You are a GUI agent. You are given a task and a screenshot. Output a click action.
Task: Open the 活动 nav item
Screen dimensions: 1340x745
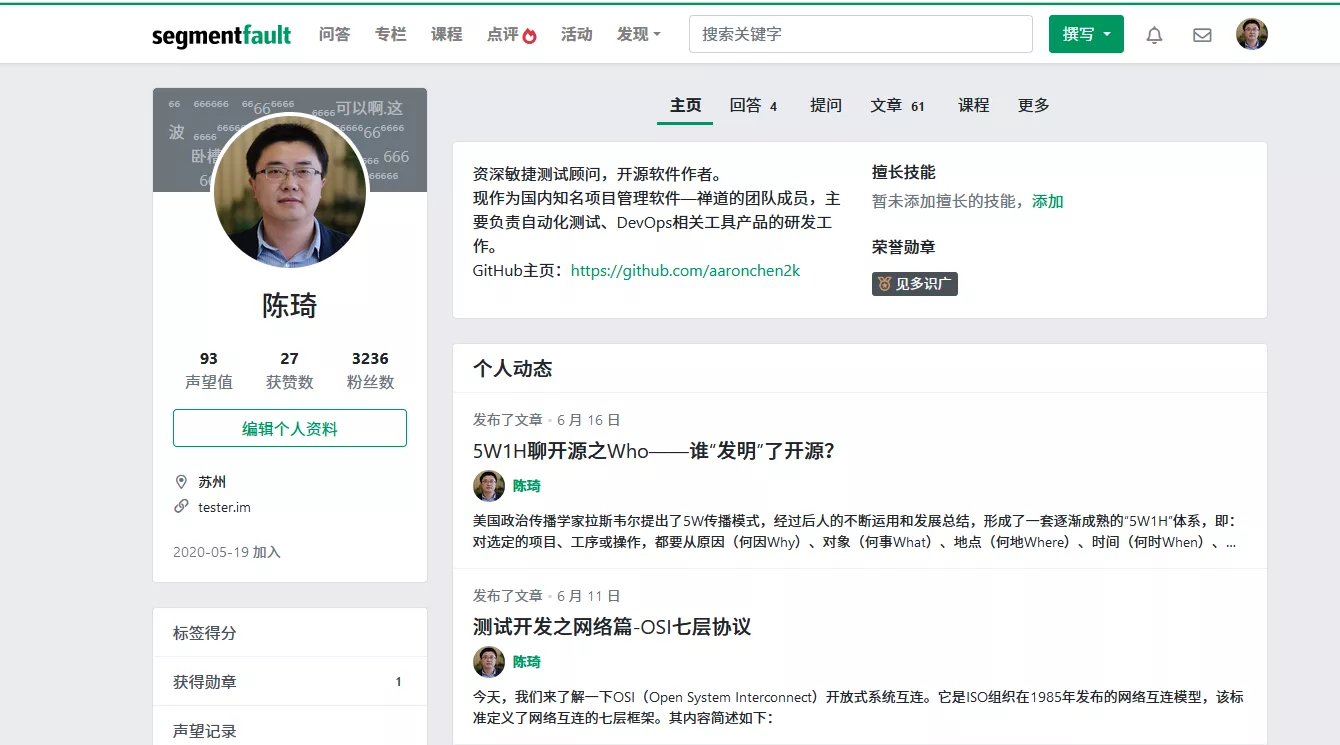[x=576, y=34]
